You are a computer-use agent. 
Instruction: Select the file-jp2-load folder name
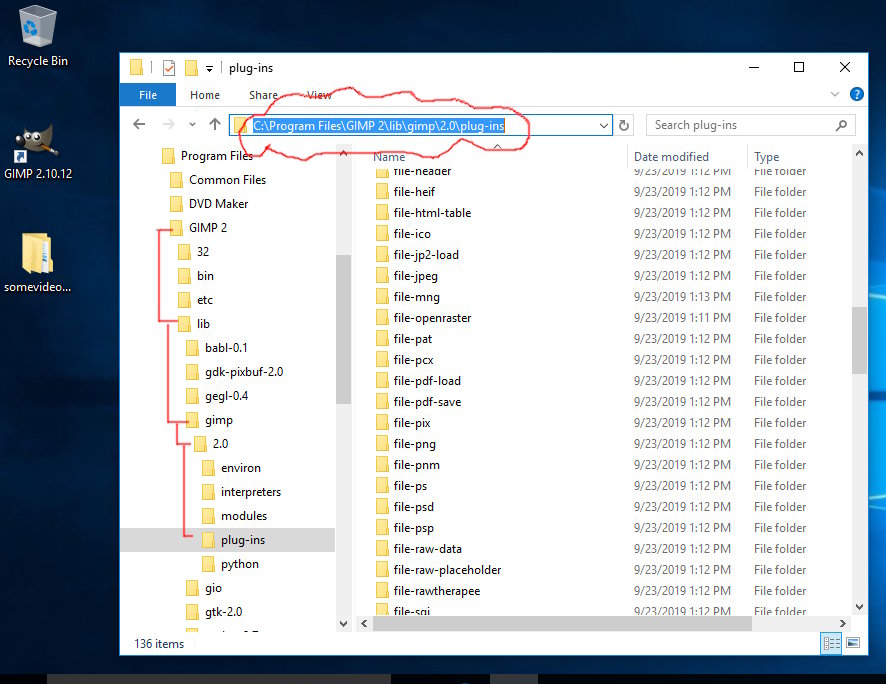(x=426, y=255)
